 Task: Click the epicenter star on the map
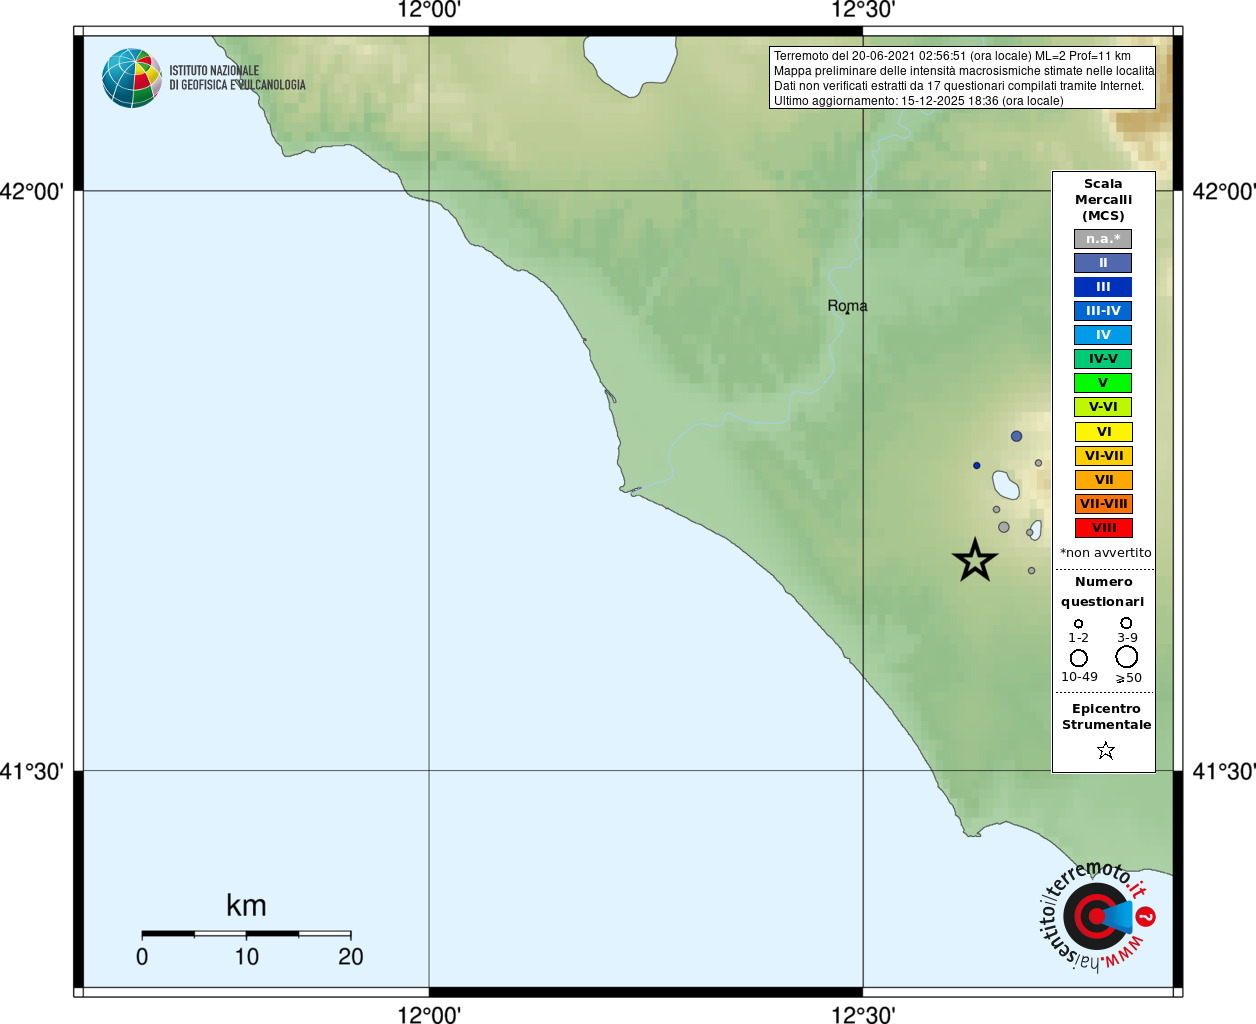pos(975,560)
